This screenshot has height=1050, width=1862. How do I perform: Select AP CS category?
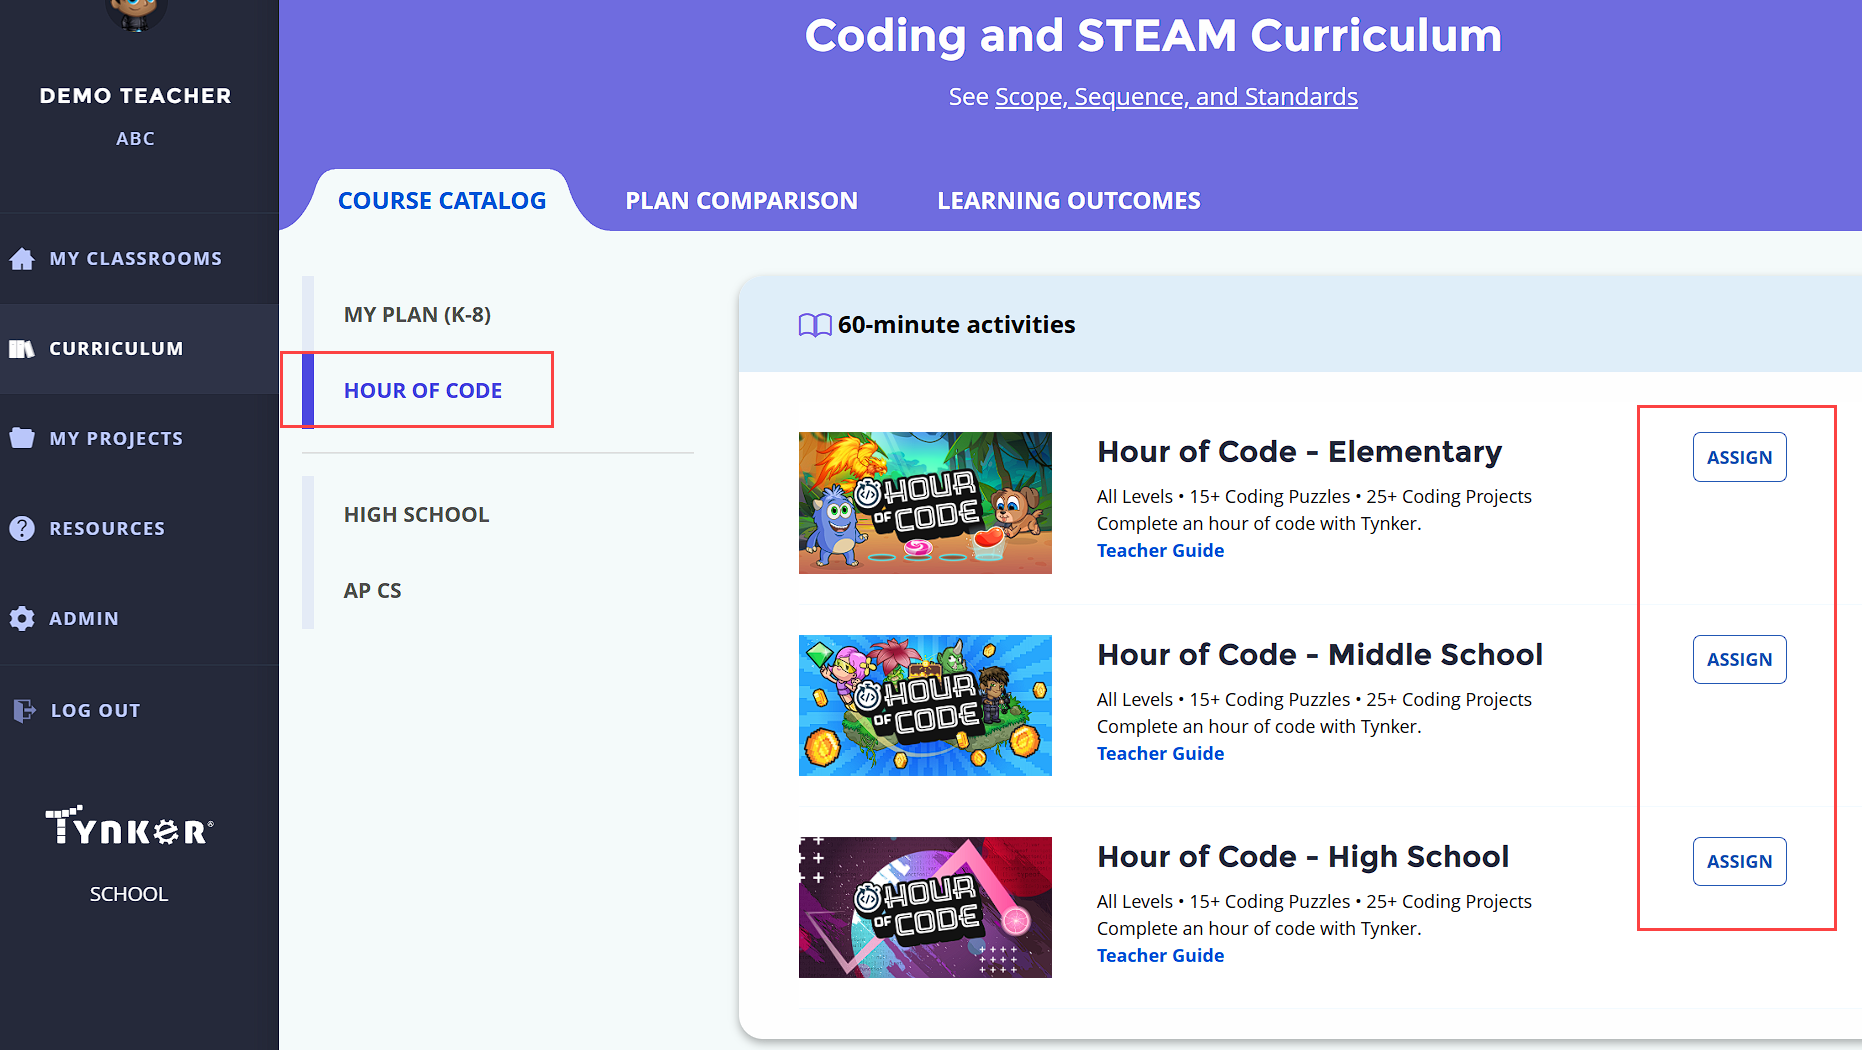click(372, 591)
